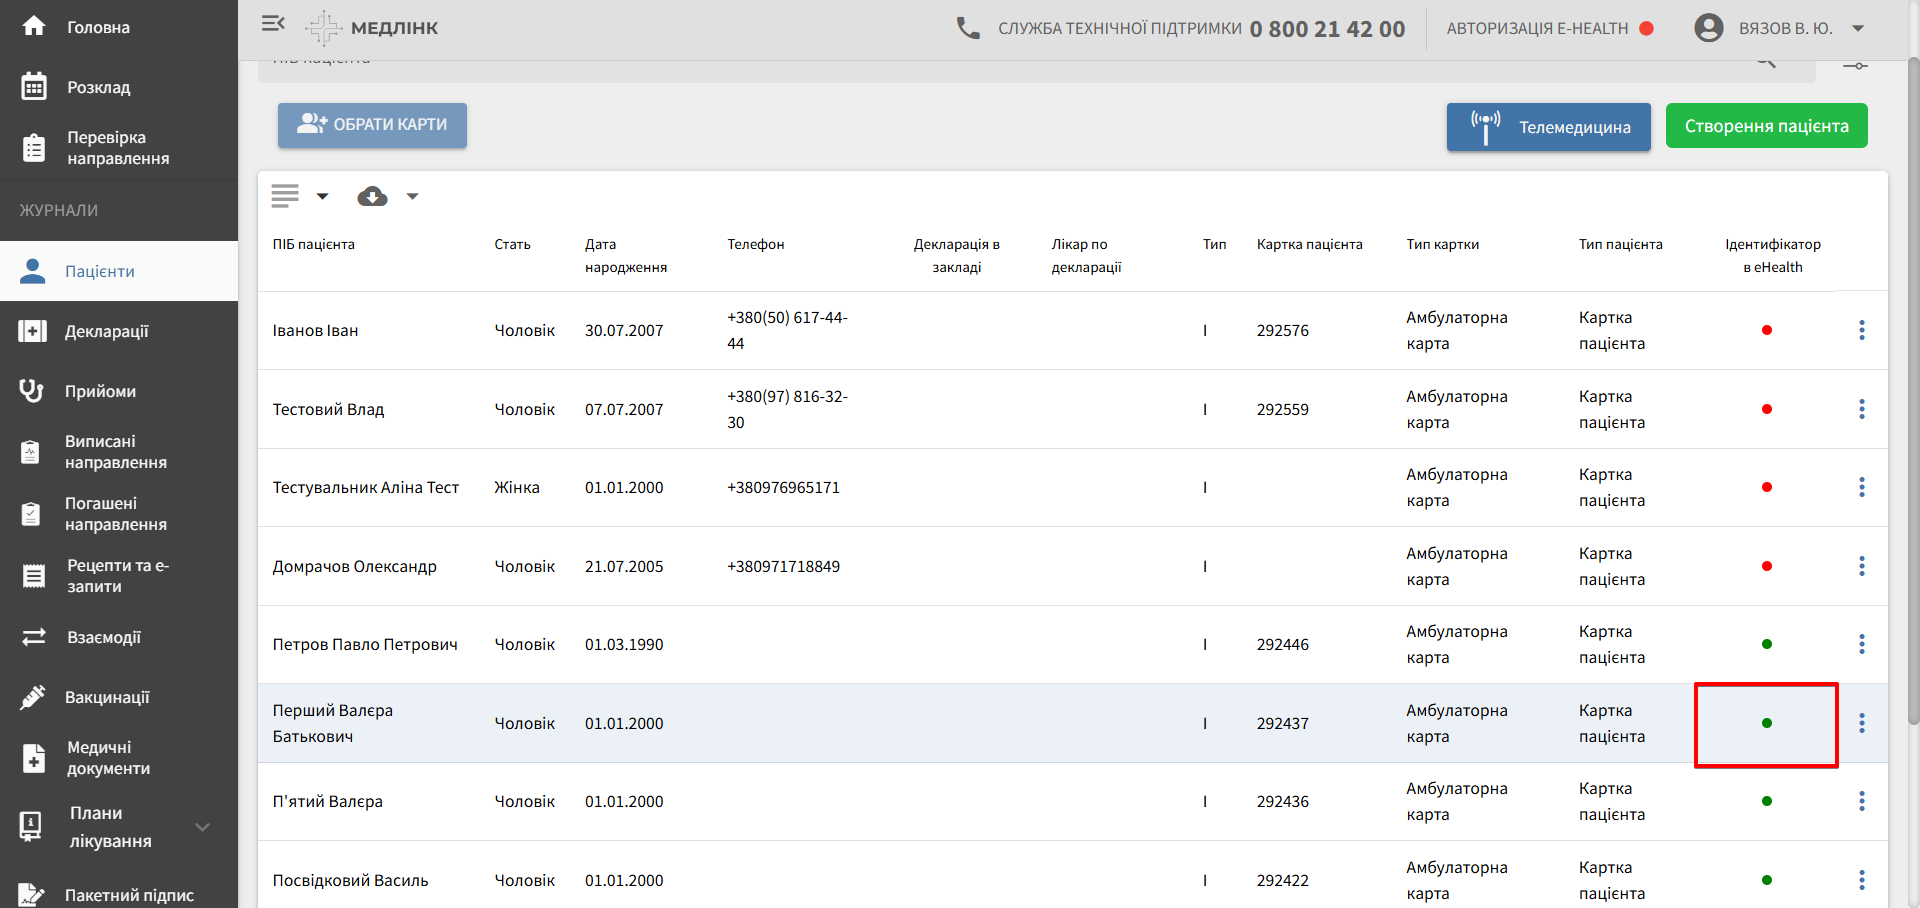Viewport: 1920px width, 908px height.
Task: Open three-dot menu for Петров Павло Петрович
Action: click(x=1861, y=644)
